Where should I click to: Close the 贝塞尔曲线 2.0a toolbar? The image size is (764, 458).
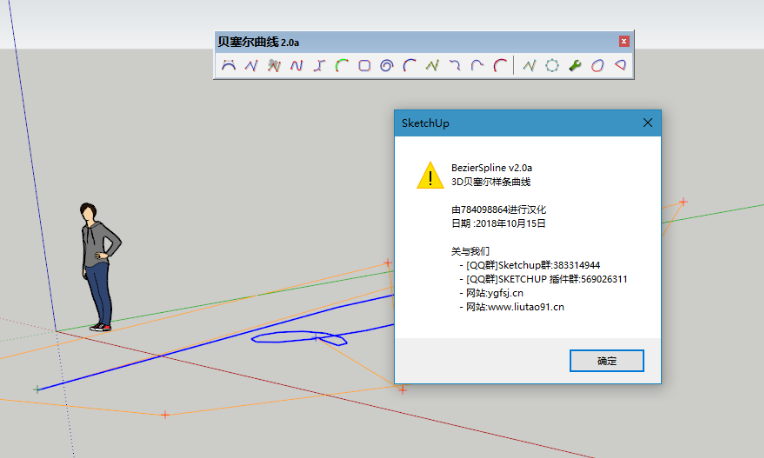[x=624, y=41]
